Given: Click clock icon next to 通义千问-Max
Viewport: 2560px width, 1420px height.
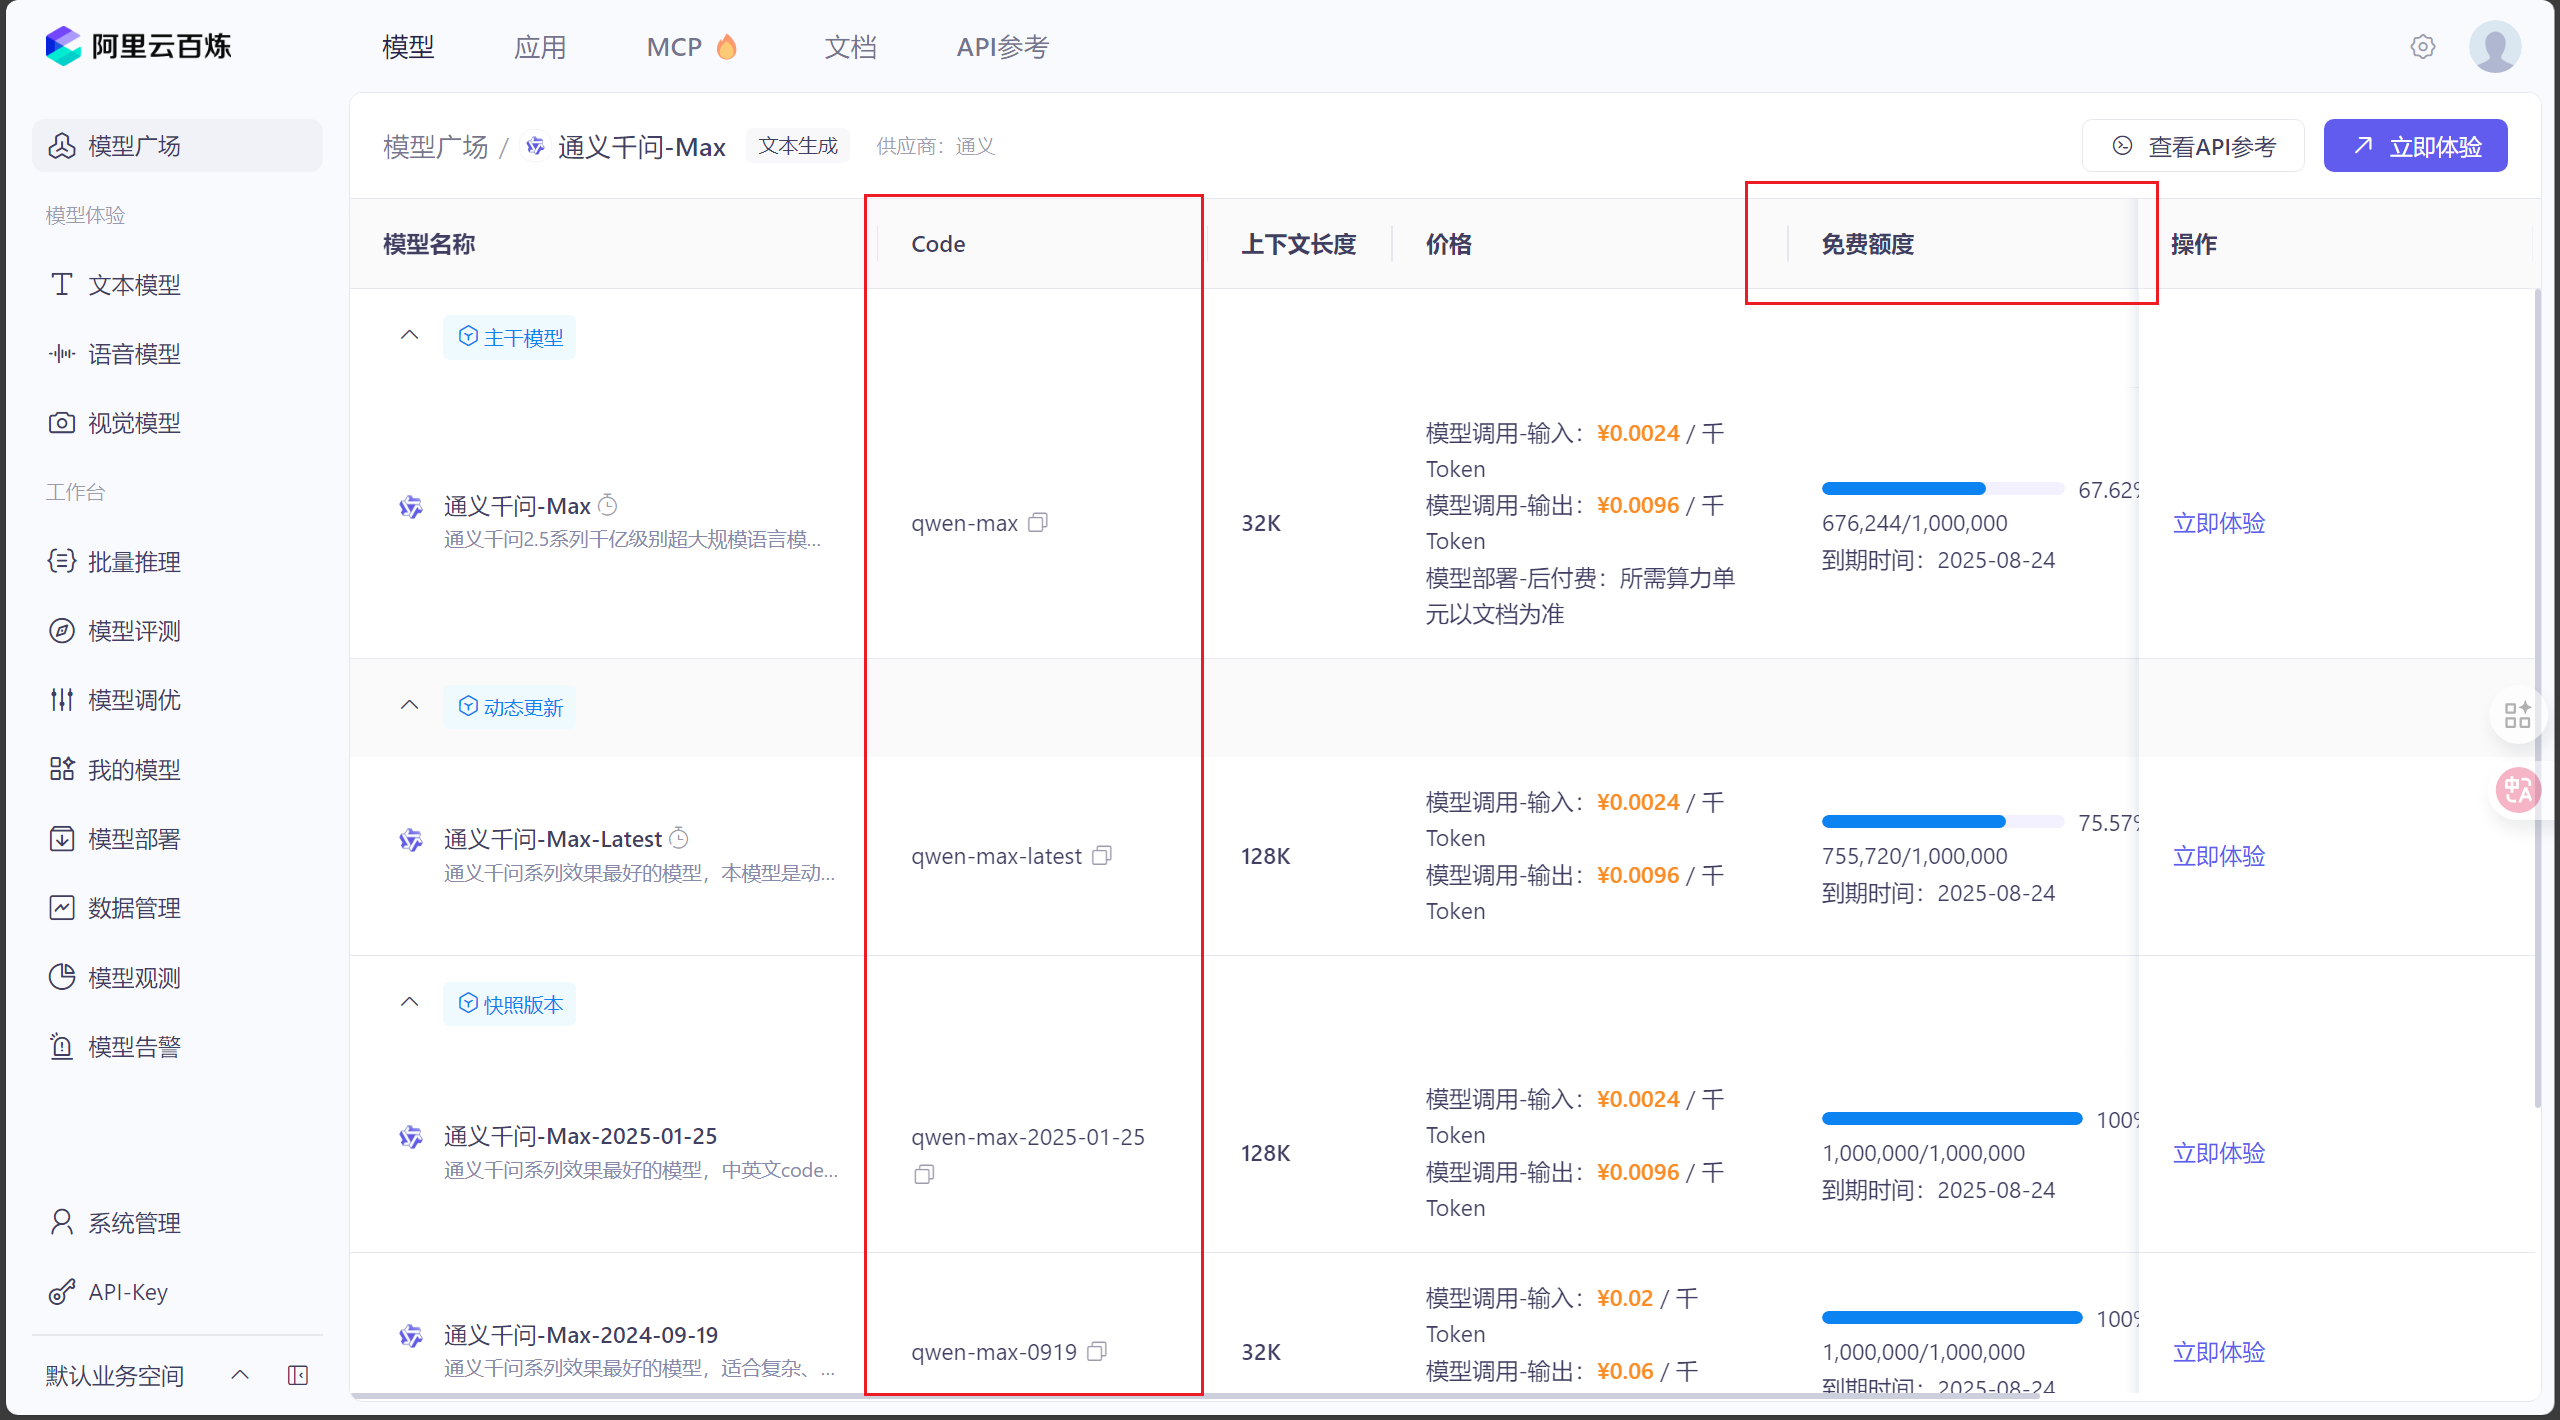Looking at the screenshot, I should pyautogui.click(x=607, y=505).
